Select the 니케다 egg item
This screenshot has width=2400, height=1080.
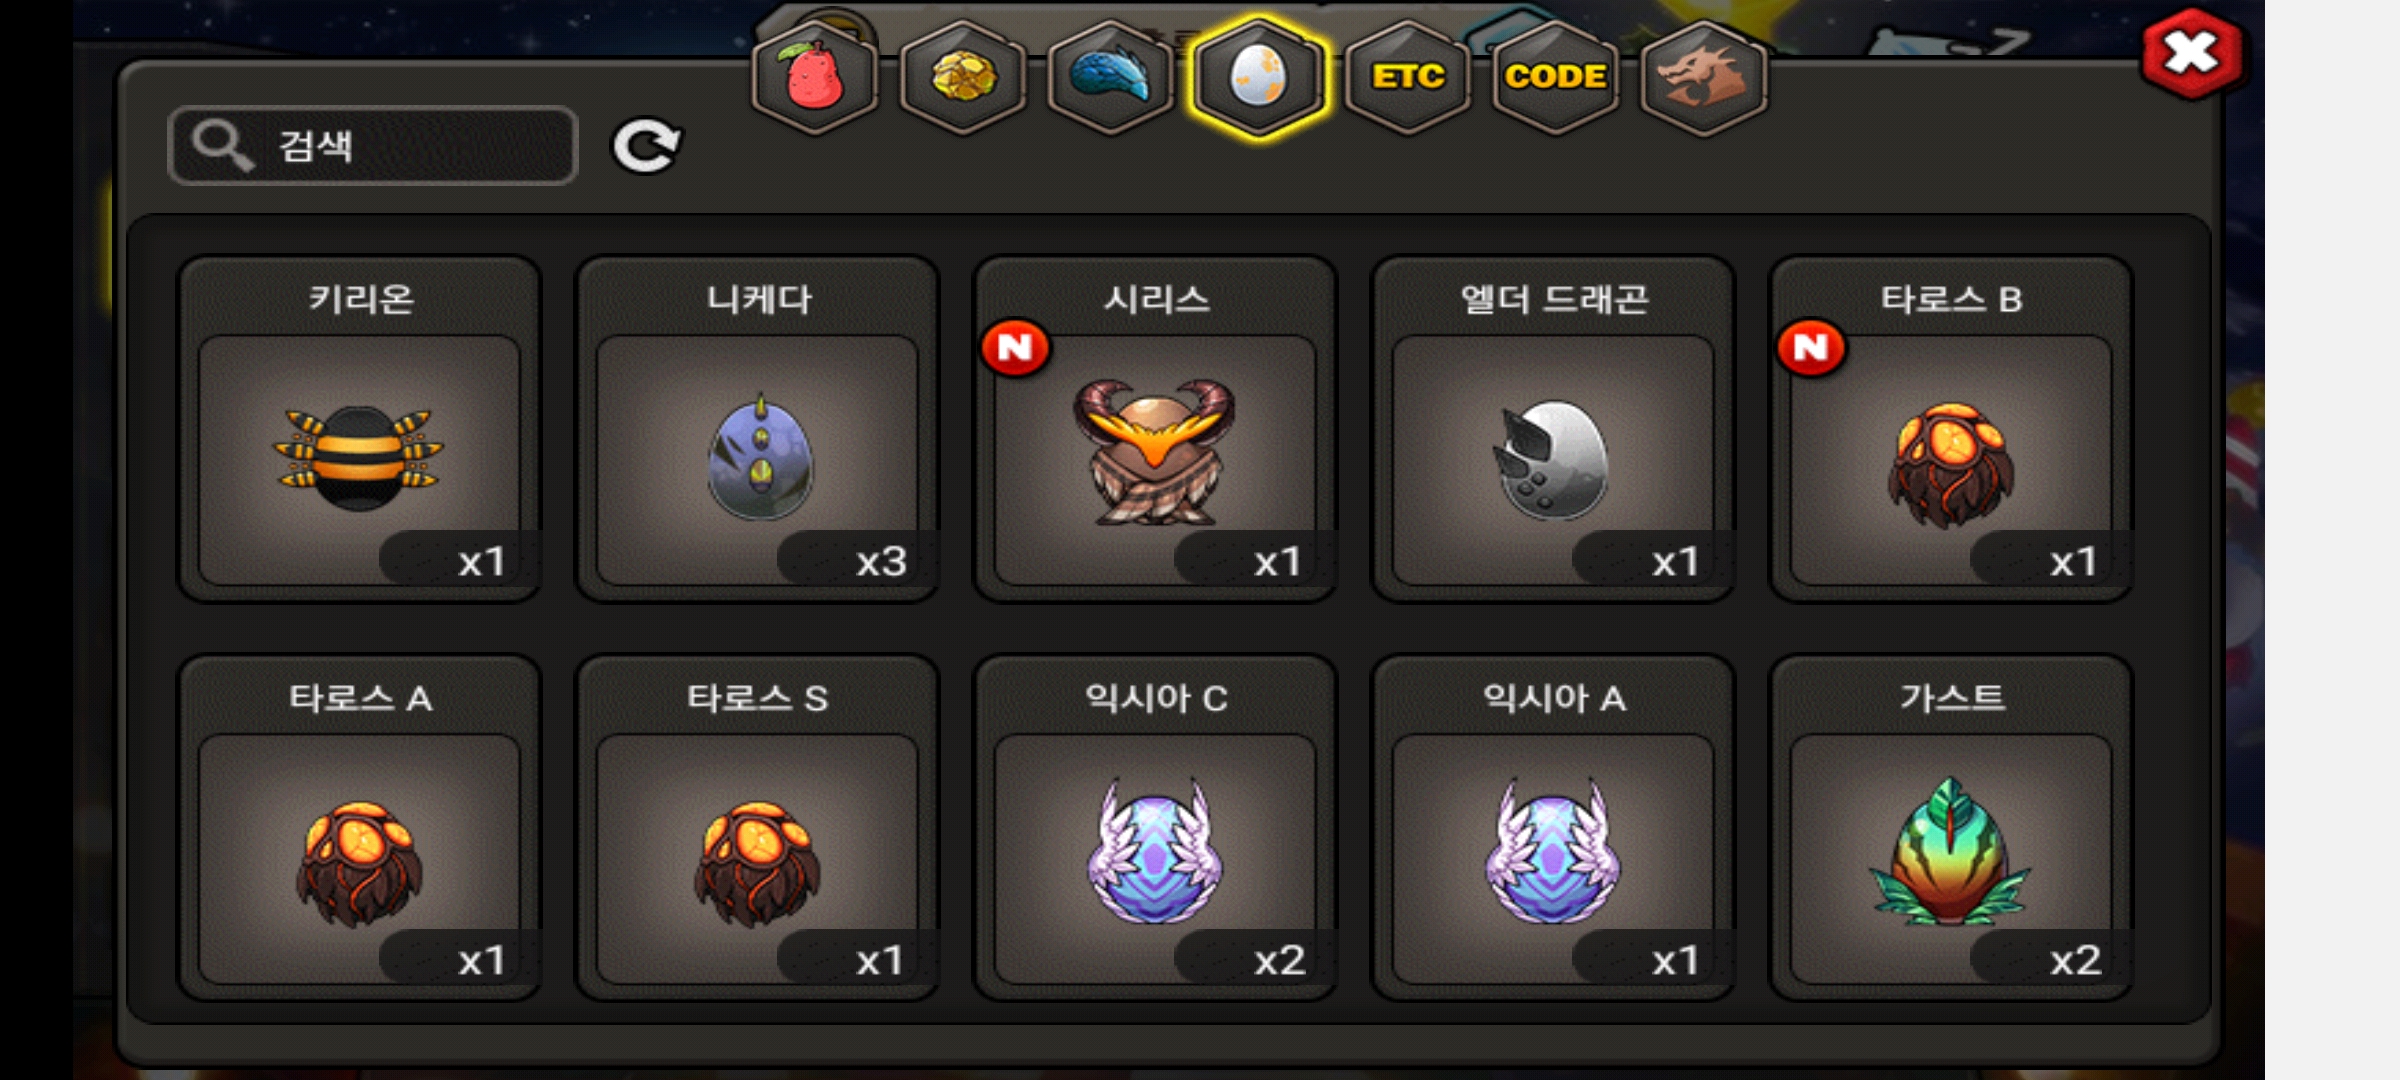pos(757,430)
